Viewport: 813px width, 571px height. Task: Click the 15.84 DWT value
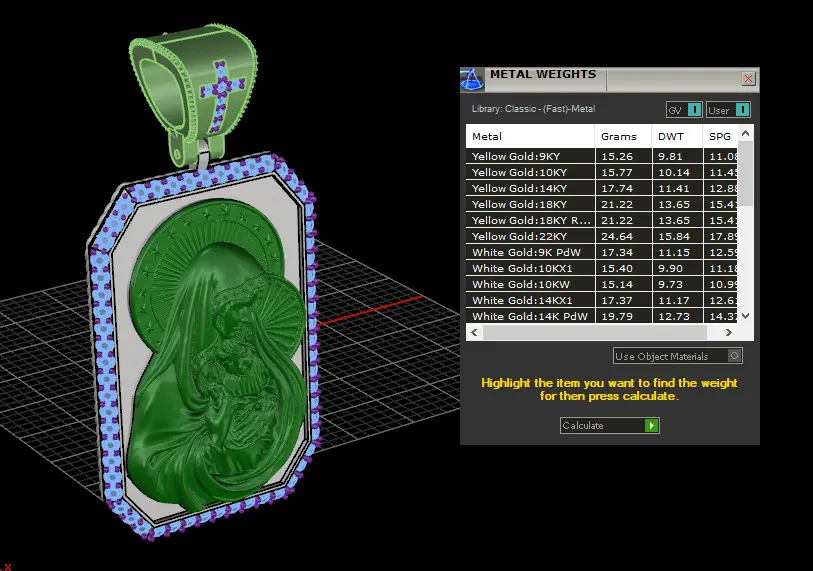[x=674, y=236]
